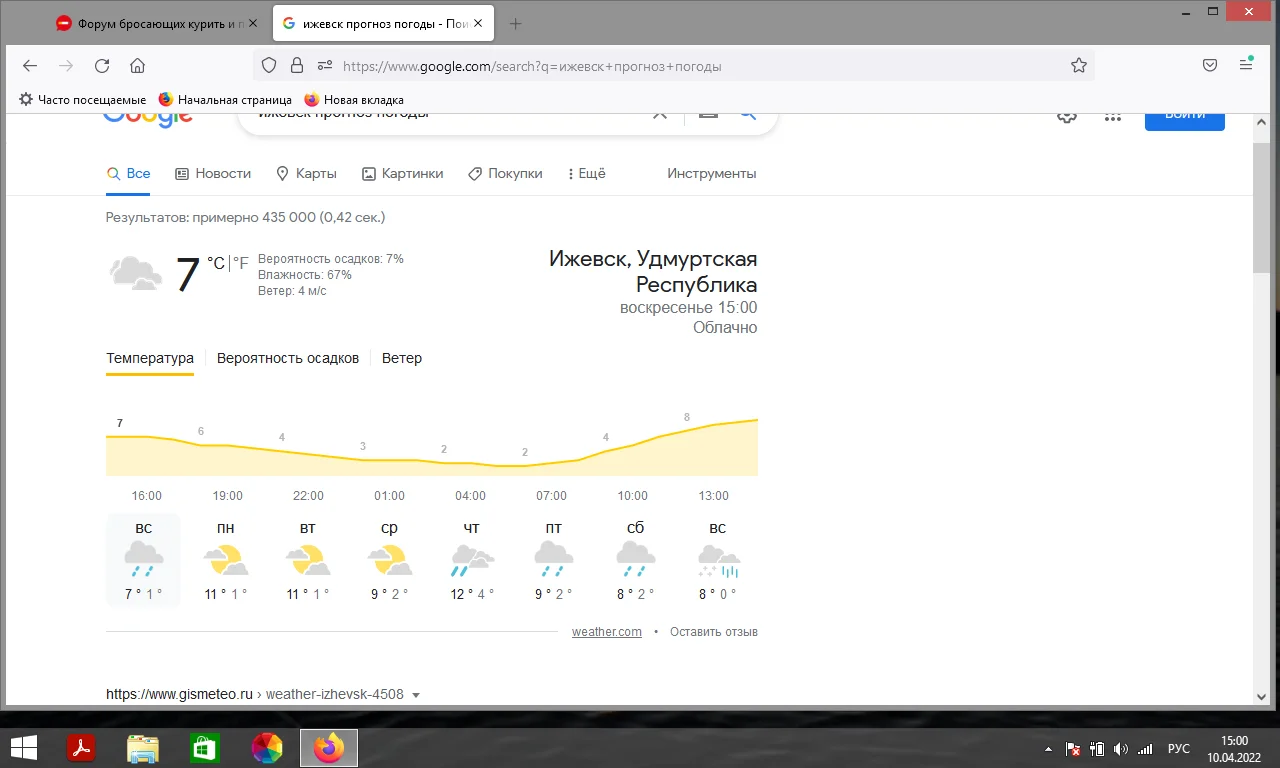Viewport: 1280px width, 768px height.
Task: Close the smoking forum tab
Action: pos(253,23)
